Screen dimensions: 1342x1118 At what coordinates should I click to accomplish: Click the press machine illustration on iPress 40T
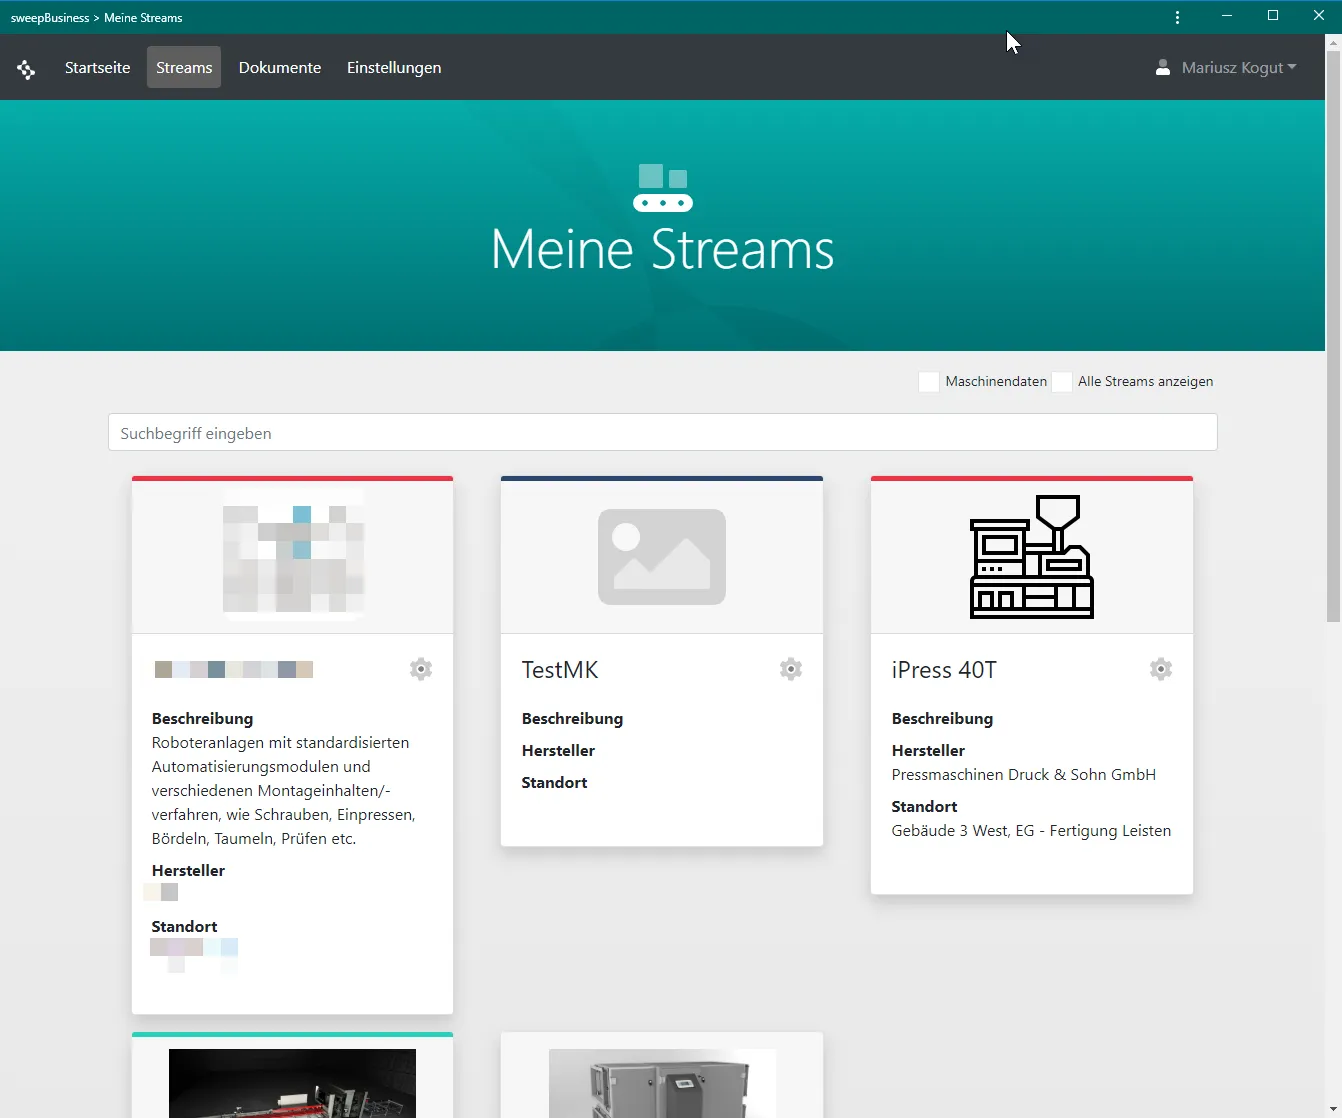pos(1030,557)
